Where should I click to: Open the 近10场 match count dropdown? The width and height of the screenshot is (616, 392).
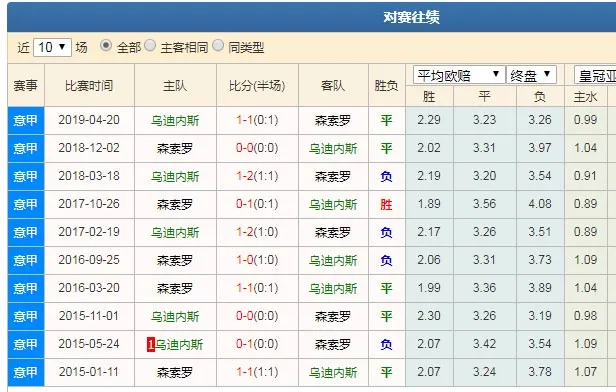[x=52, y=48]
